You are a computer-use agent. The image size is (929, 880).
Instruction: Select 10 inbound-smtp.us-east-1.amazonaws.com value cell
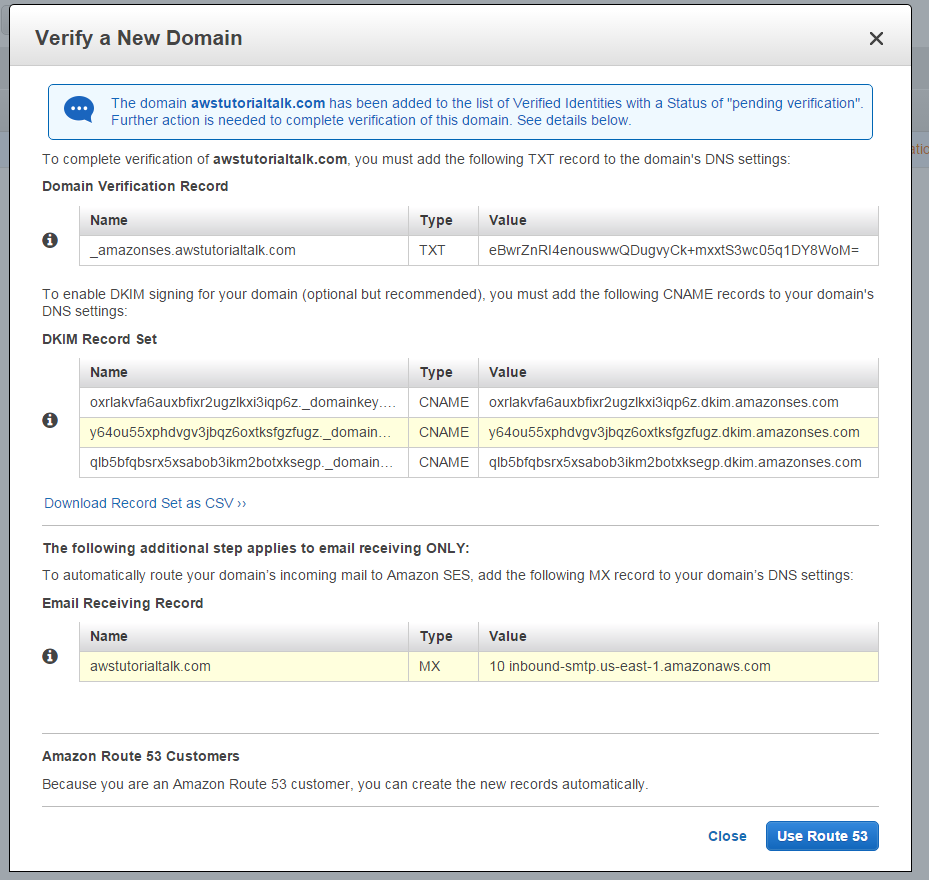[x=678, y=666]
